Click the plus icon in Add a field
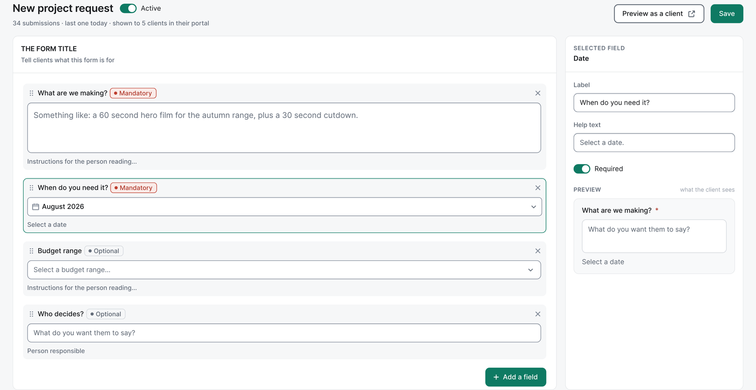The height and width of the screenshot is (390, 756). tap(496, 377)
